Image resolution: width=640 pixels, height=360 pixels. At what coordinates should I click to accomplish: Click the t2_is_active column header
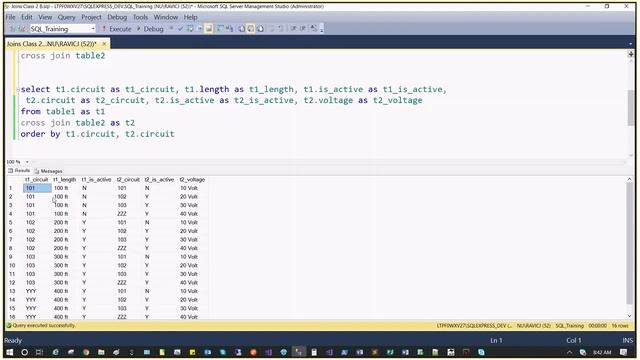(159, 180)
